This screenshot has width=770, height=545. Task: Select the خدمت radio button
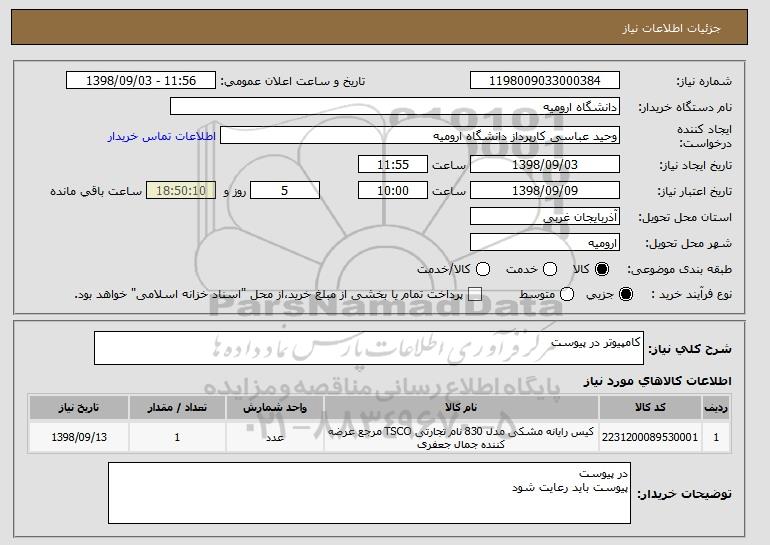550,269
